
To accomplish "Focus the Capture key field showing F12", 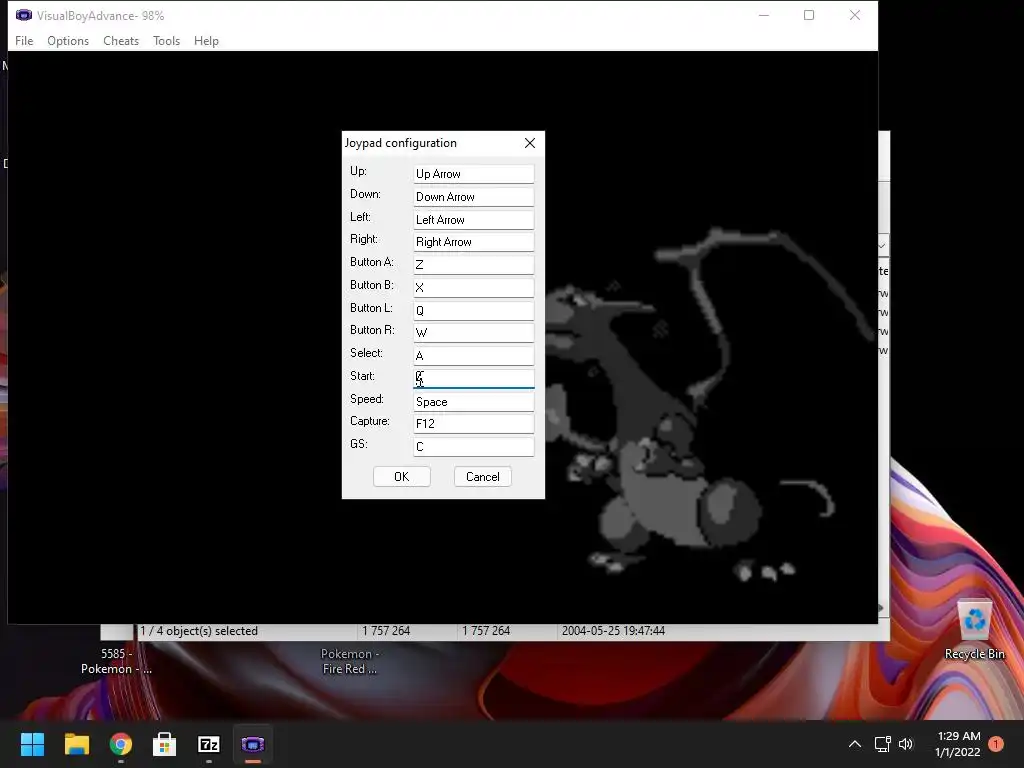I will (x=473, y=423).
